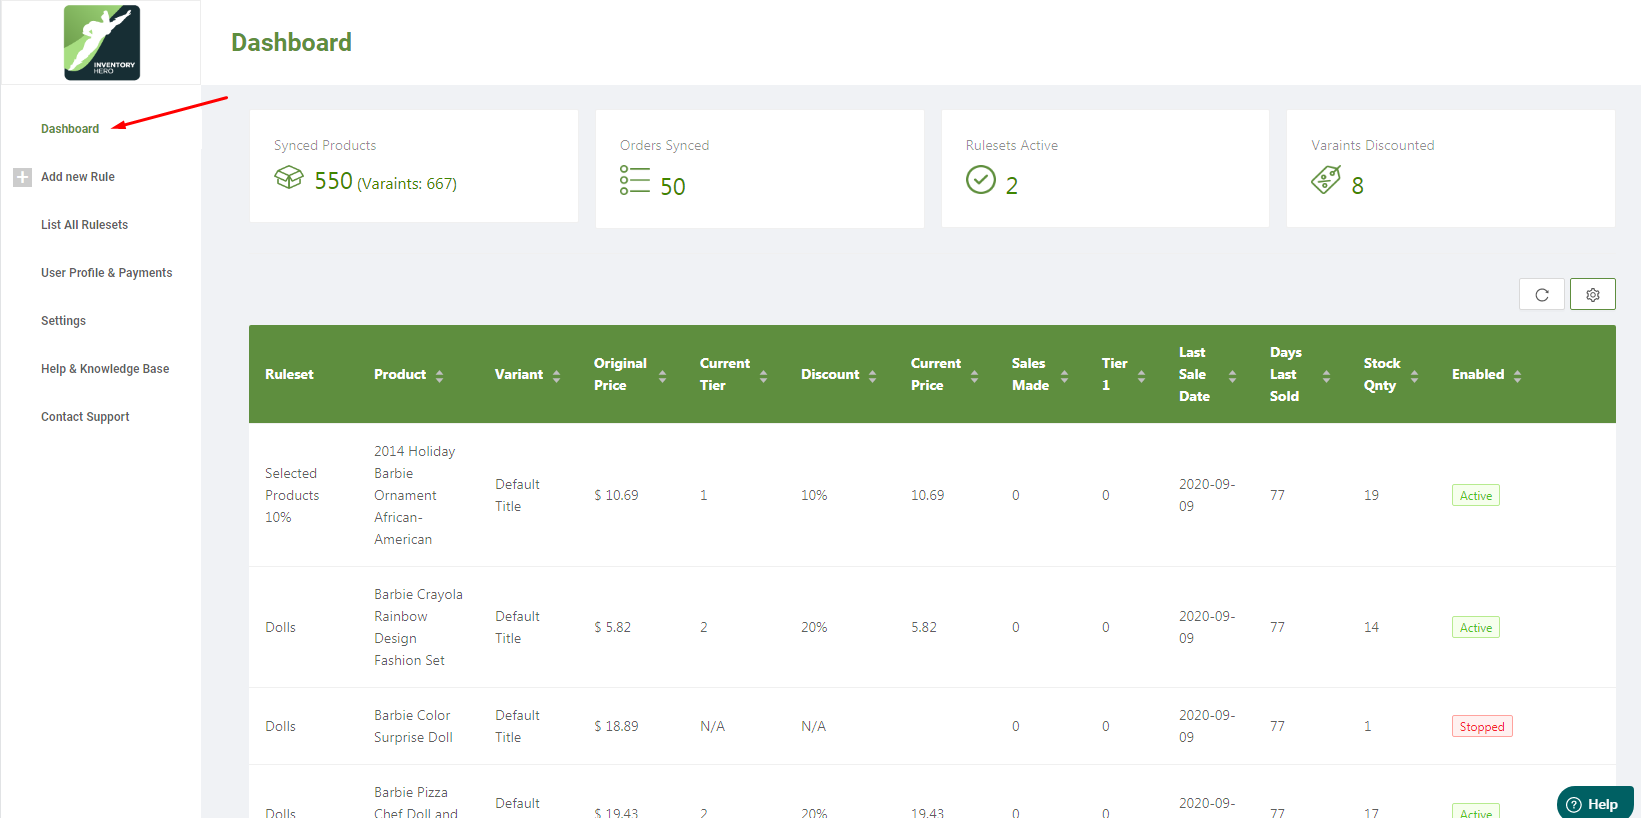Viewport: 1641px width, 818px height.
Task: Select Barbie Color Surprise Doll product
Action: coord(413,726)
